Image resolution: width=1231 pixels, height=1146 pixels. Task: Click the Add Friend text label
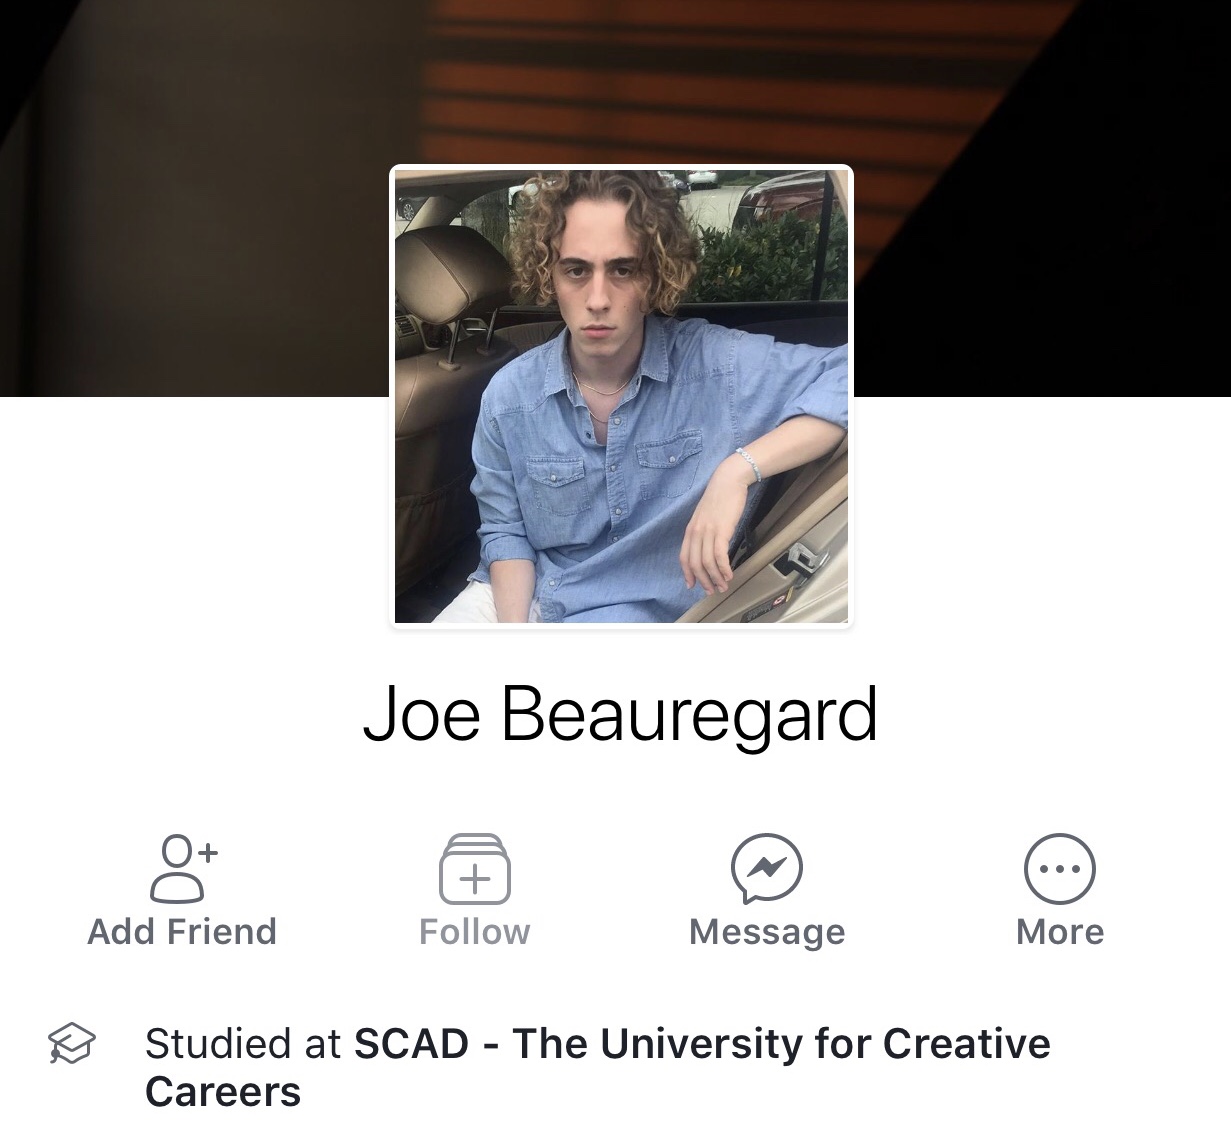pos(182,932)
